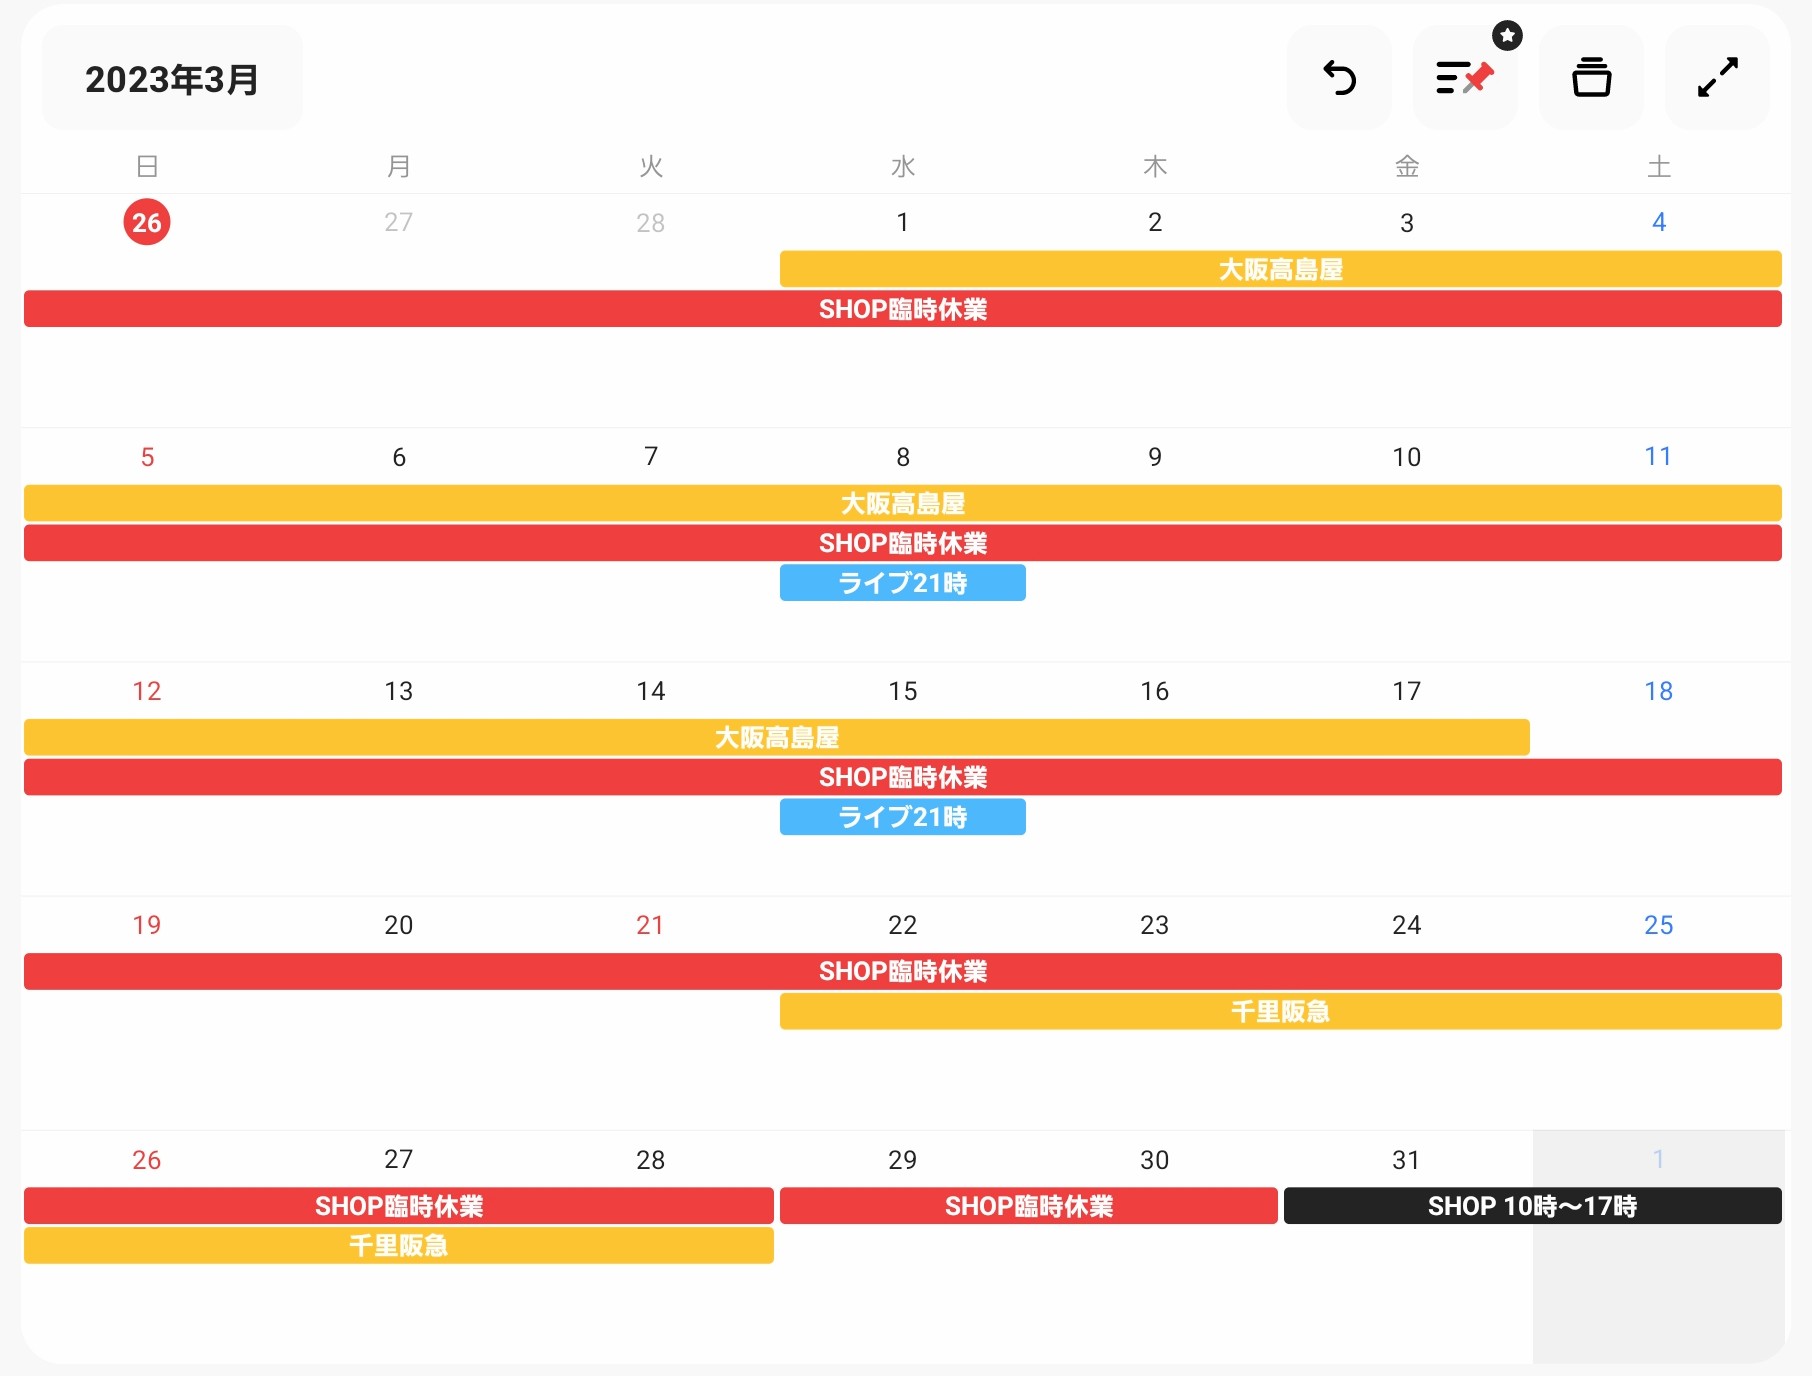This screenshot has height=1376, width=1812.
Task: Open the black SHOP 10時〜17時 event
Action: (1533, 1205)
